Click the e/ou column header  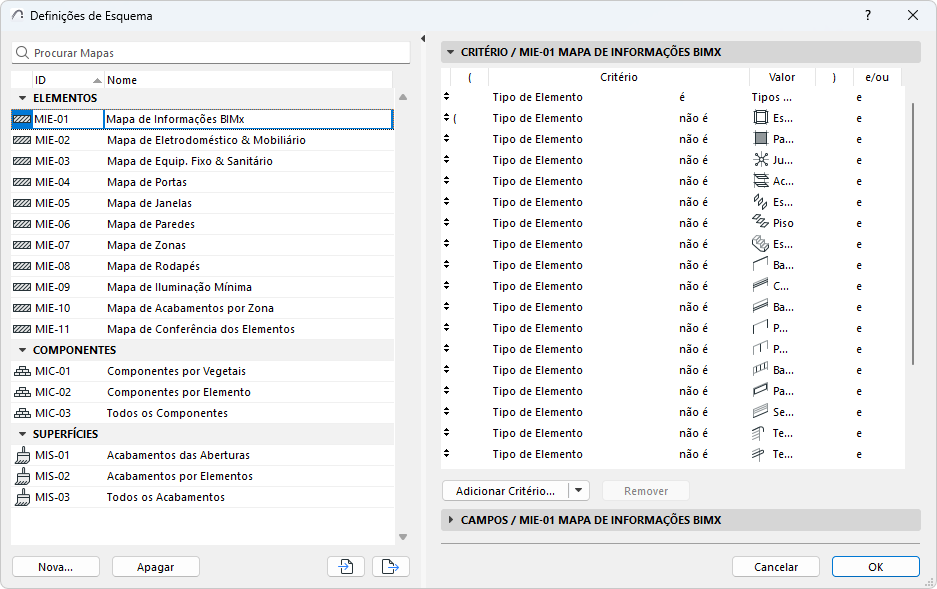[x=877, y=77]
